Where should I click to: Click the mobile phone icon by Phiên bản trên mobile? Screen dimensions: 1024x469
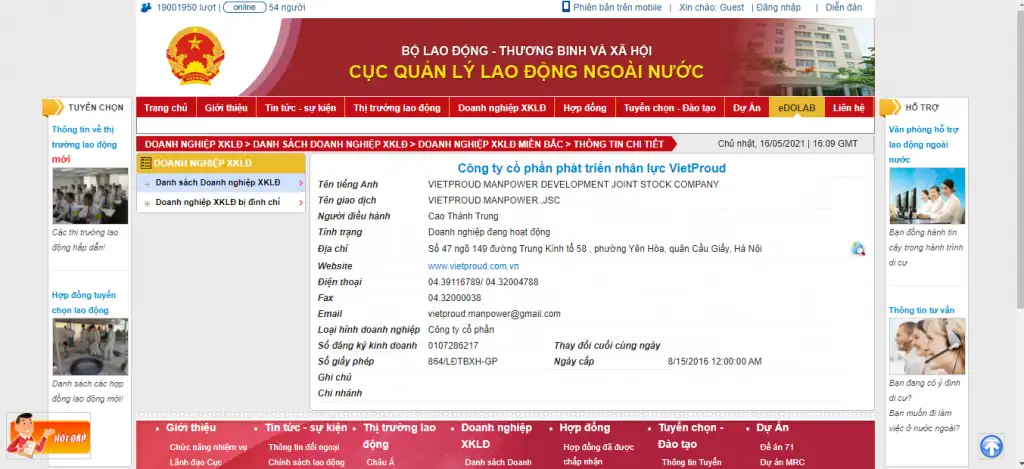pos(566,7)
